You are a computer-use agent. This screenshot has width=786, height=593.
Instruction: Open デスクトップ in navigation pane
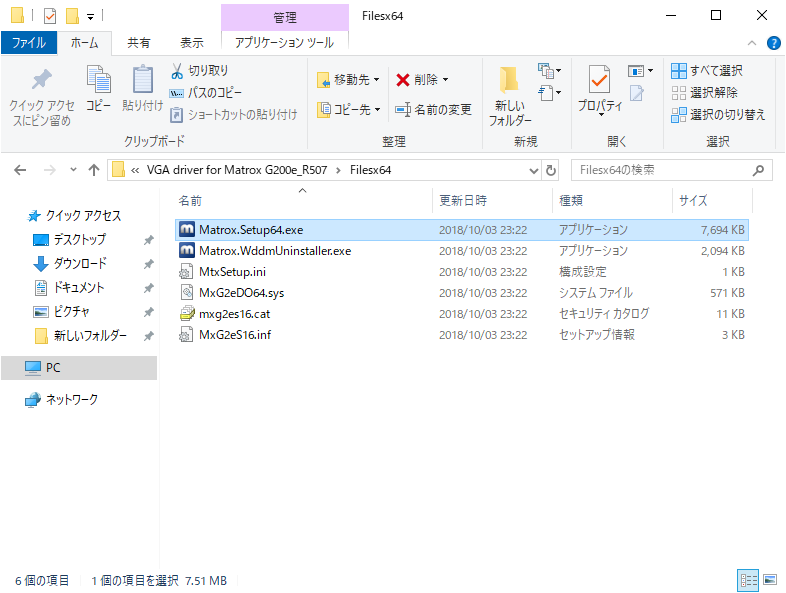click(x=69, y=240)
